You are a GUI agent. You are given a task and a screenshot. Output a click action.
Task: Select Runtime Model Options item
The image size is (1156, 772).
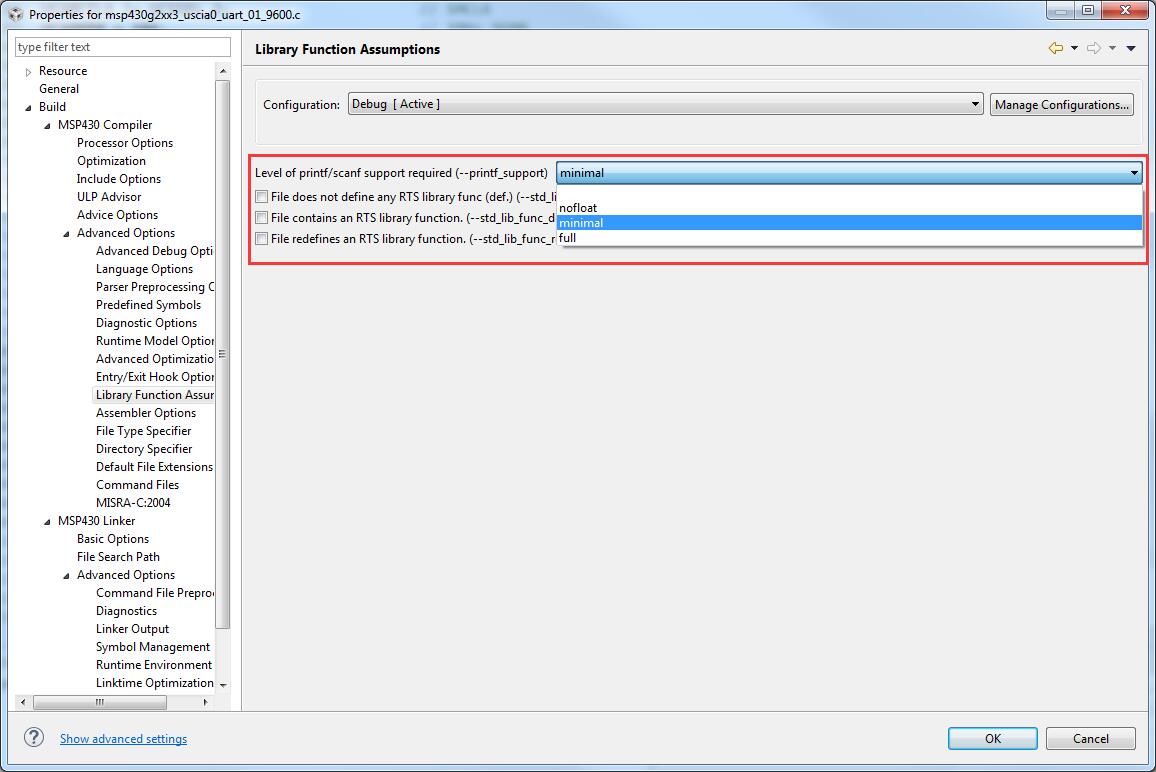pos(155,341)
